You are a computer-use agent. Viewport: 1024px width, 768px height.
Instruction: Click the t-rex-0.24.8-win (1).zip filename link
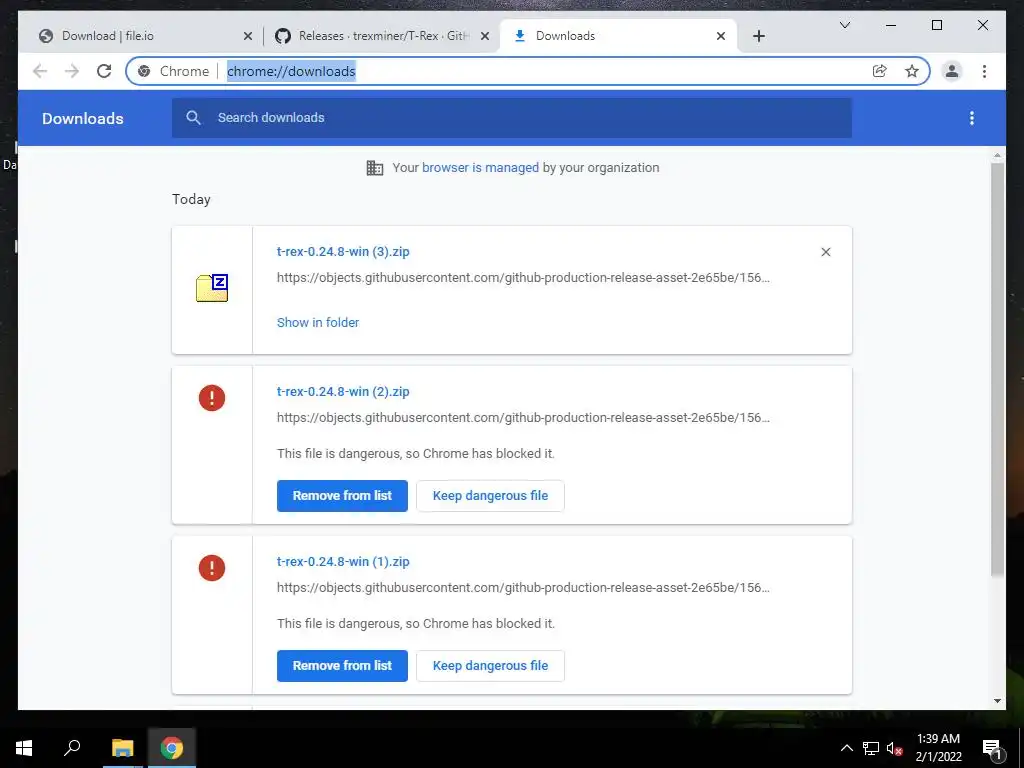(343, 562)
